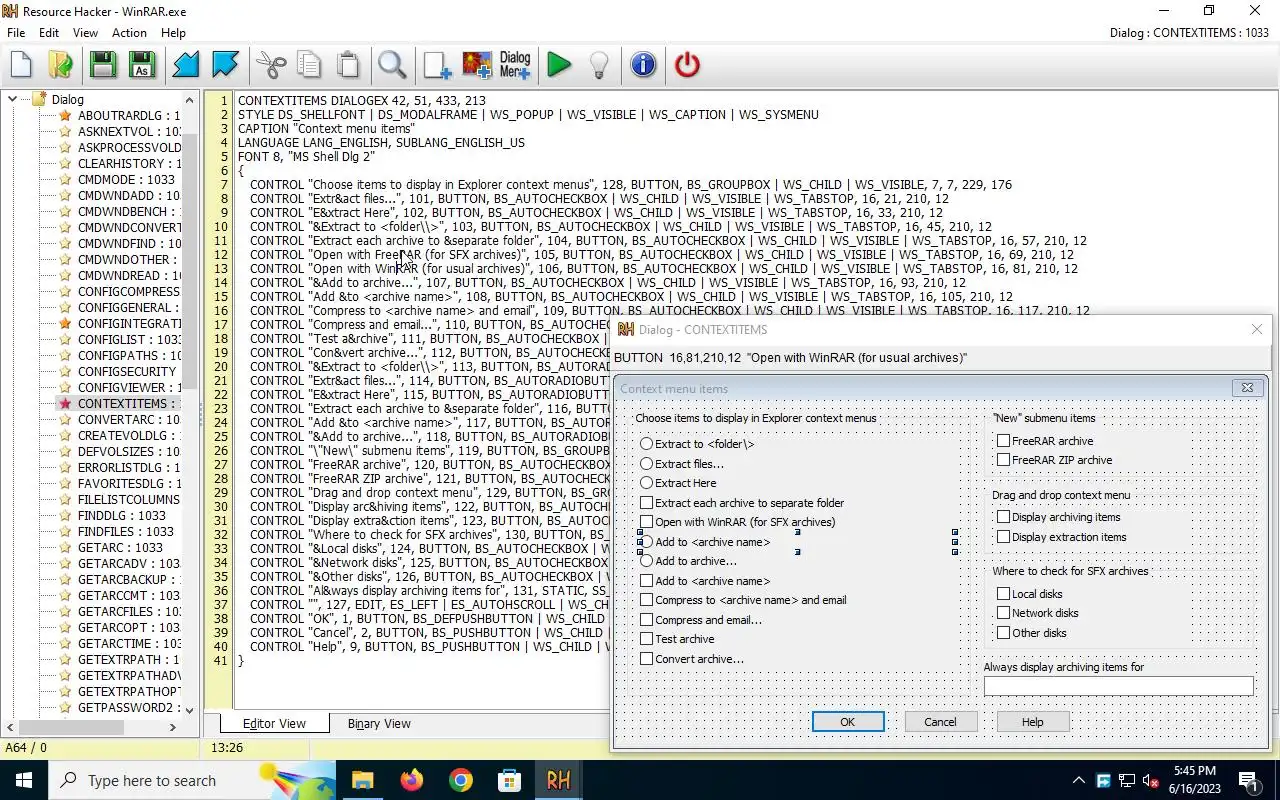The height and width of the screenshot is (800, 1280).
Task: Open the notification center icon
Action: (1248, 780)
